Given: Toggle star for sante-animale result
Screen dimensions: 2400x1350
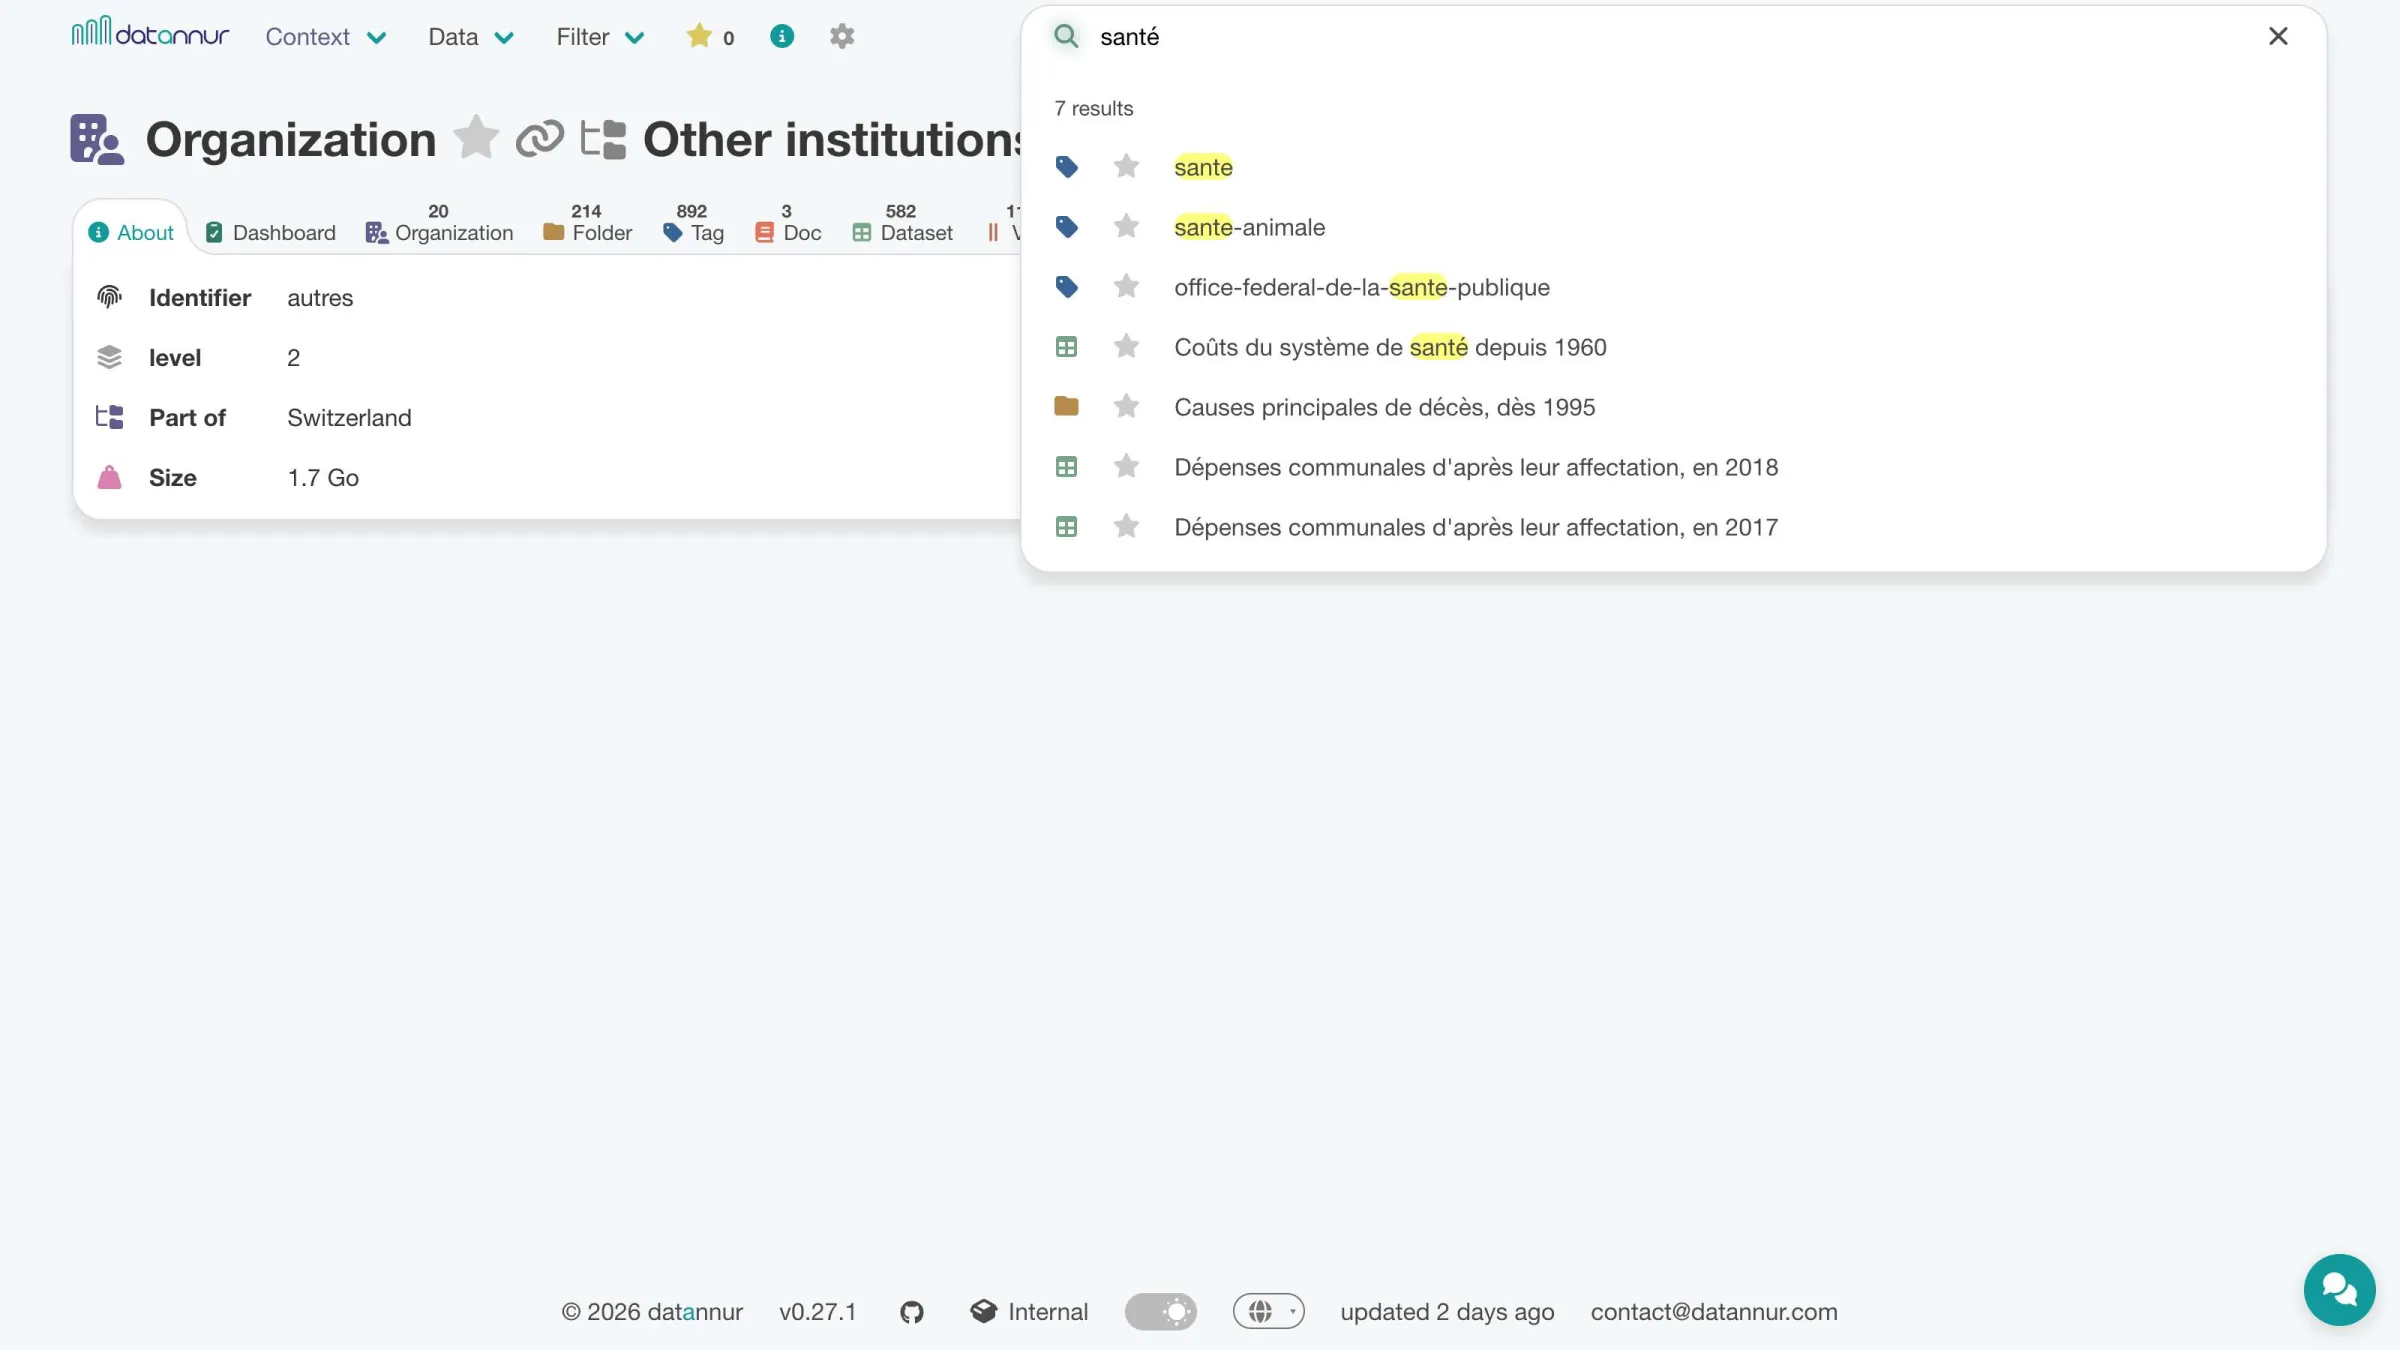Looking at the screenshot, I should (1126, 226).
